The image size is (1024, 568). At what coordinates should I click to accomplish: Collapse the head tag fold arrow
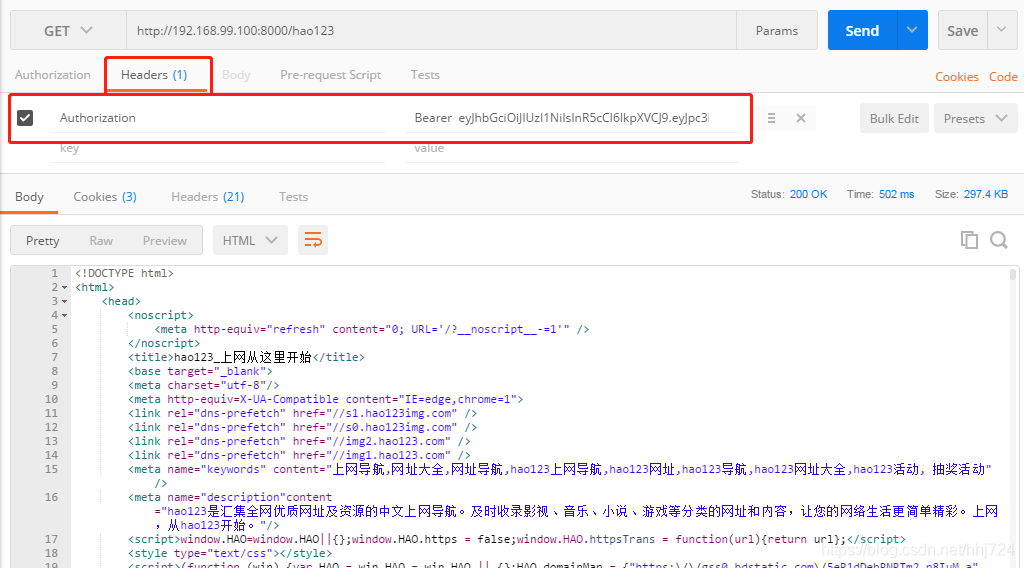65,302
